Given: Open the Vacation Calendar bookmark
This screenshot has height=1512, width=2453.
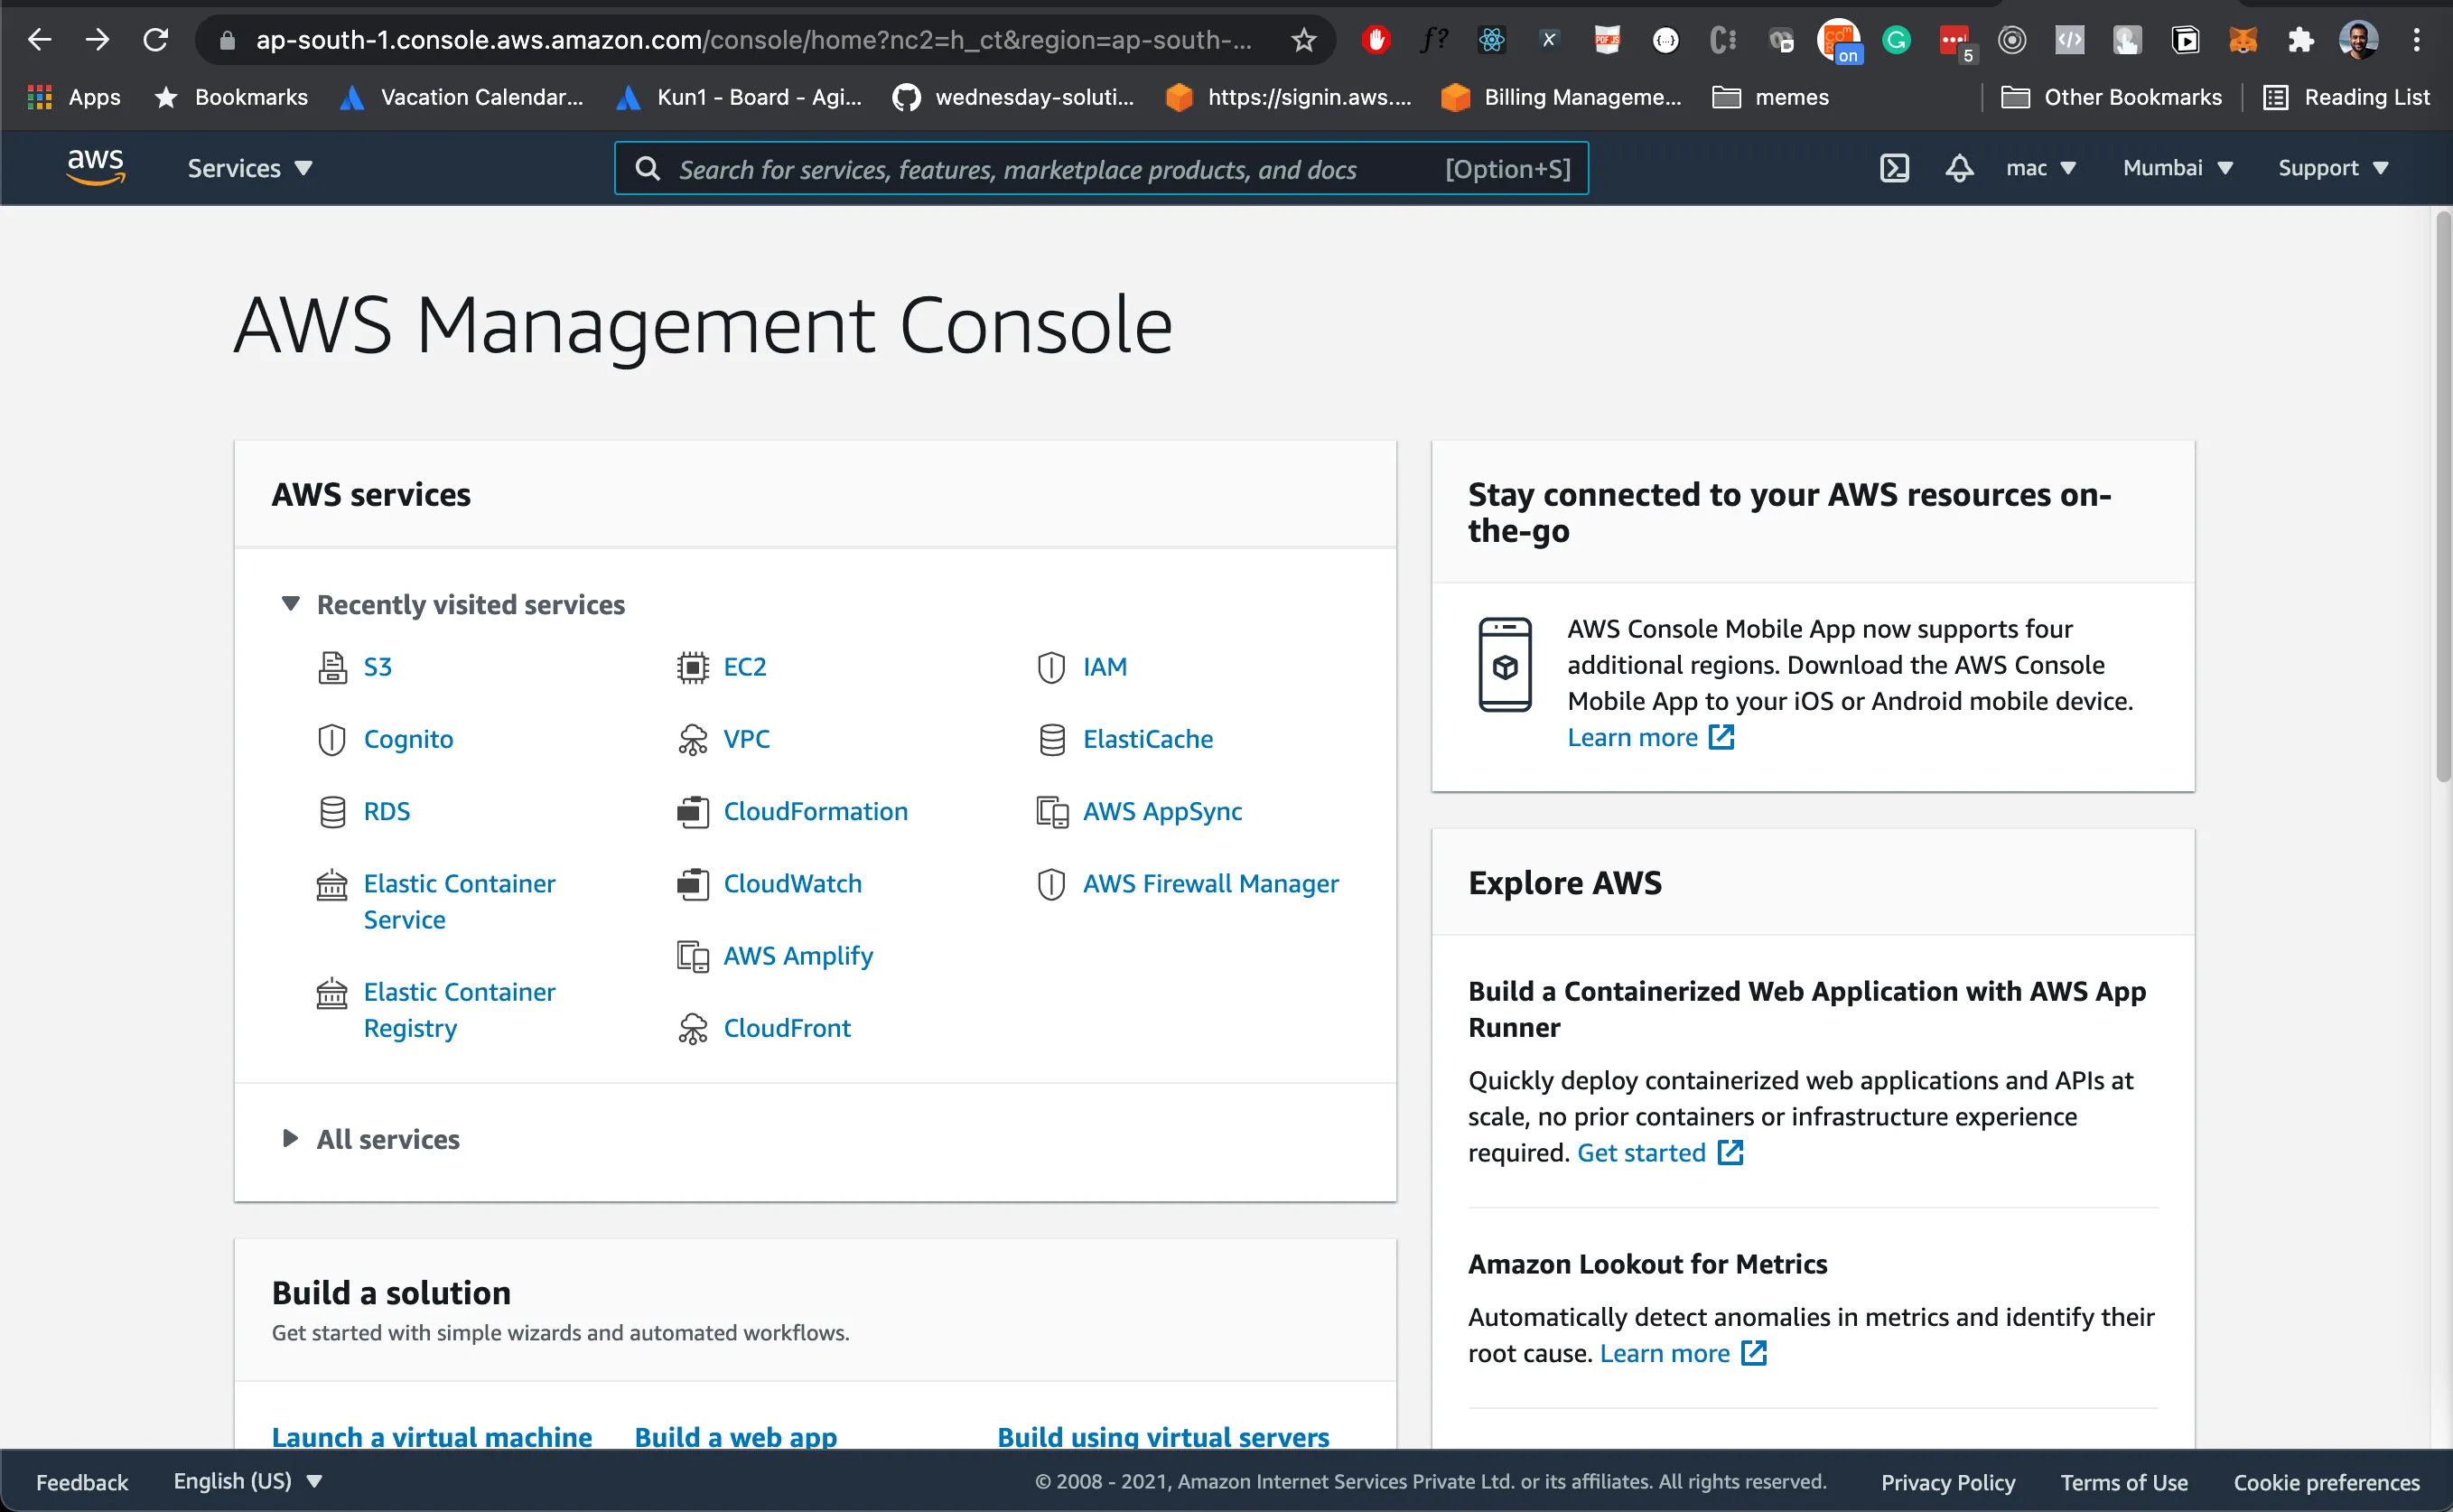Looking at the screenshot, I should point(462,97).
